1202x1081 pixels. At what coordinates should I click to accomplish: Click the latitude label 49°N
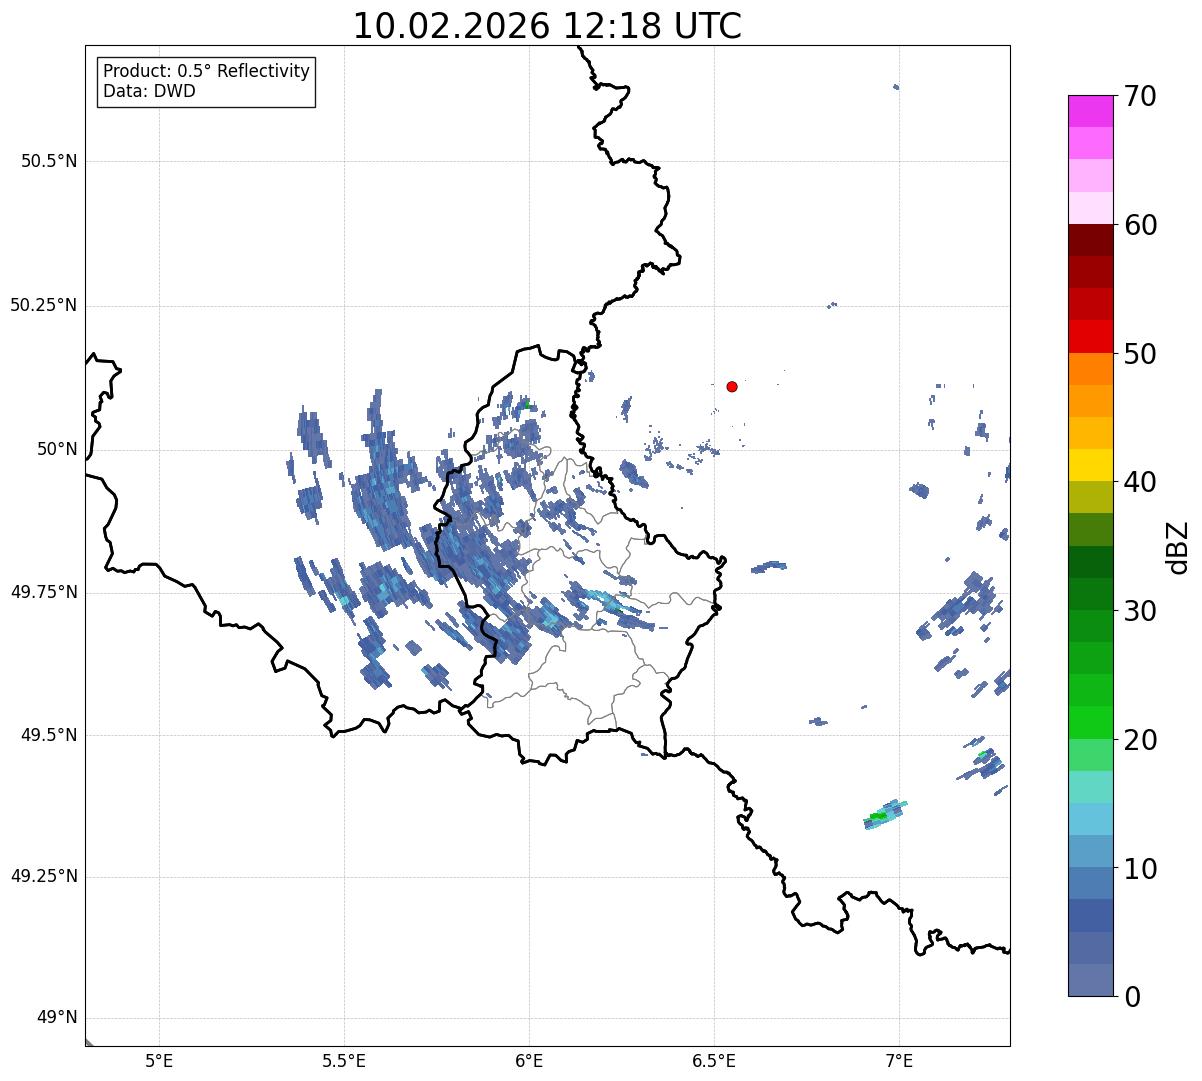[57, 1018]
